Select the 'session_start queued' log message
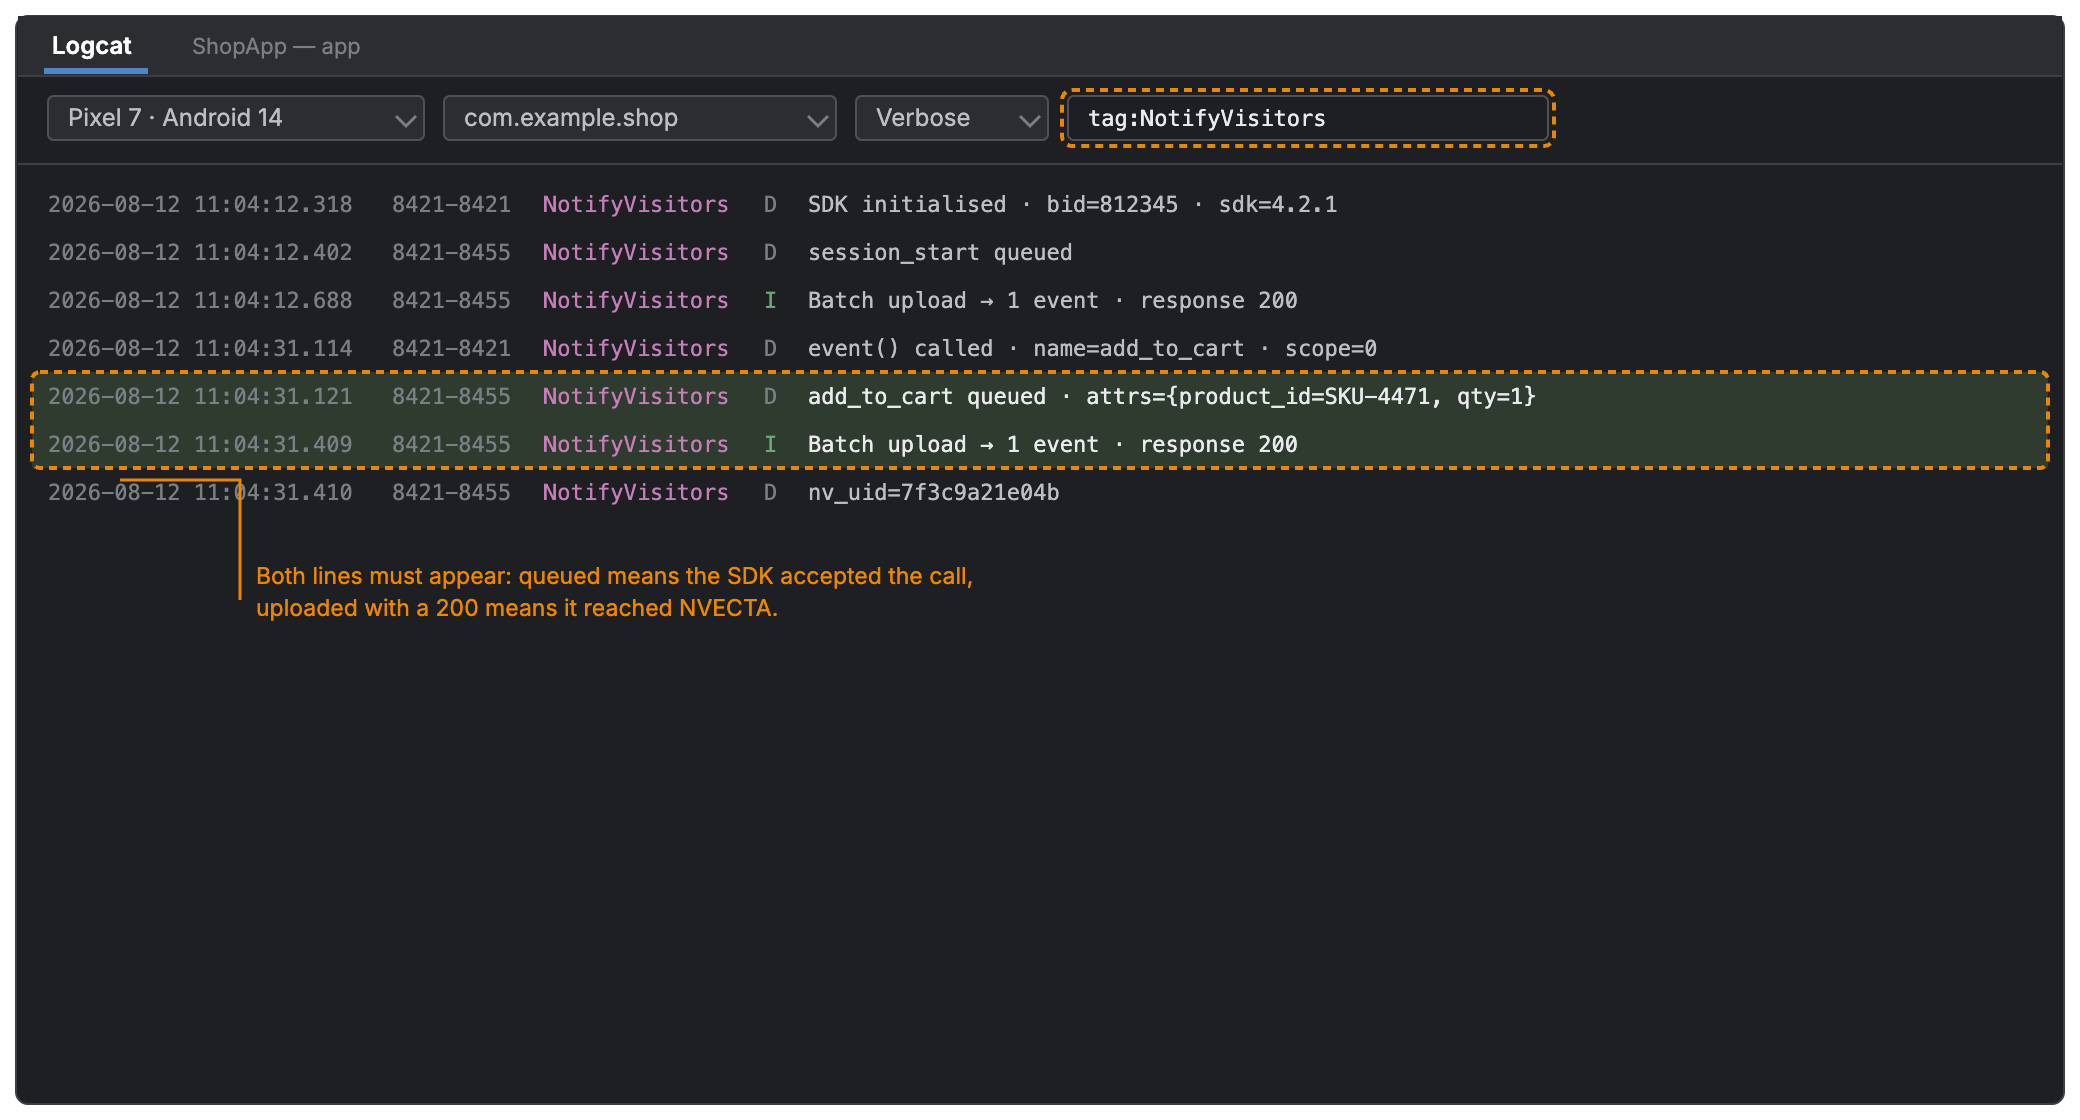The image size is (2080, 1120). 940,252
